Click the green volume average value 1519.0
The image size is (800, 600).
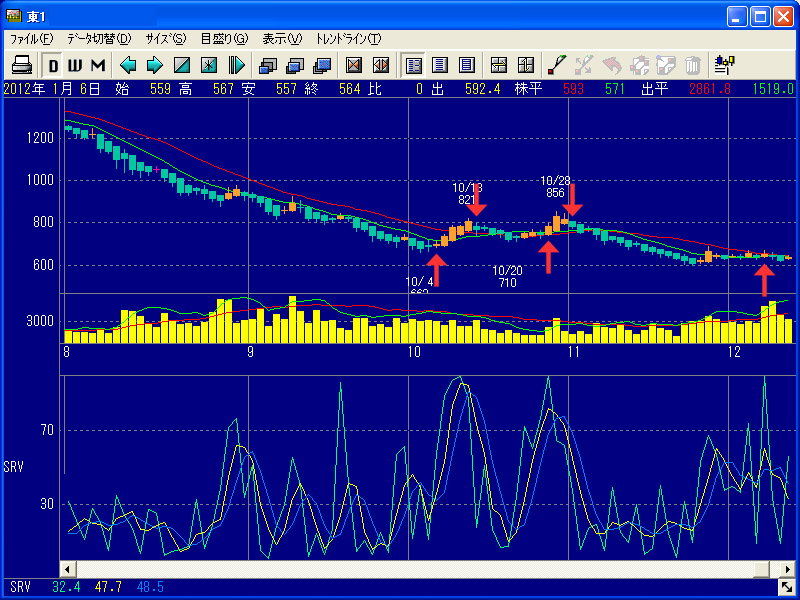pyautogui.click(x=773, y=89)
